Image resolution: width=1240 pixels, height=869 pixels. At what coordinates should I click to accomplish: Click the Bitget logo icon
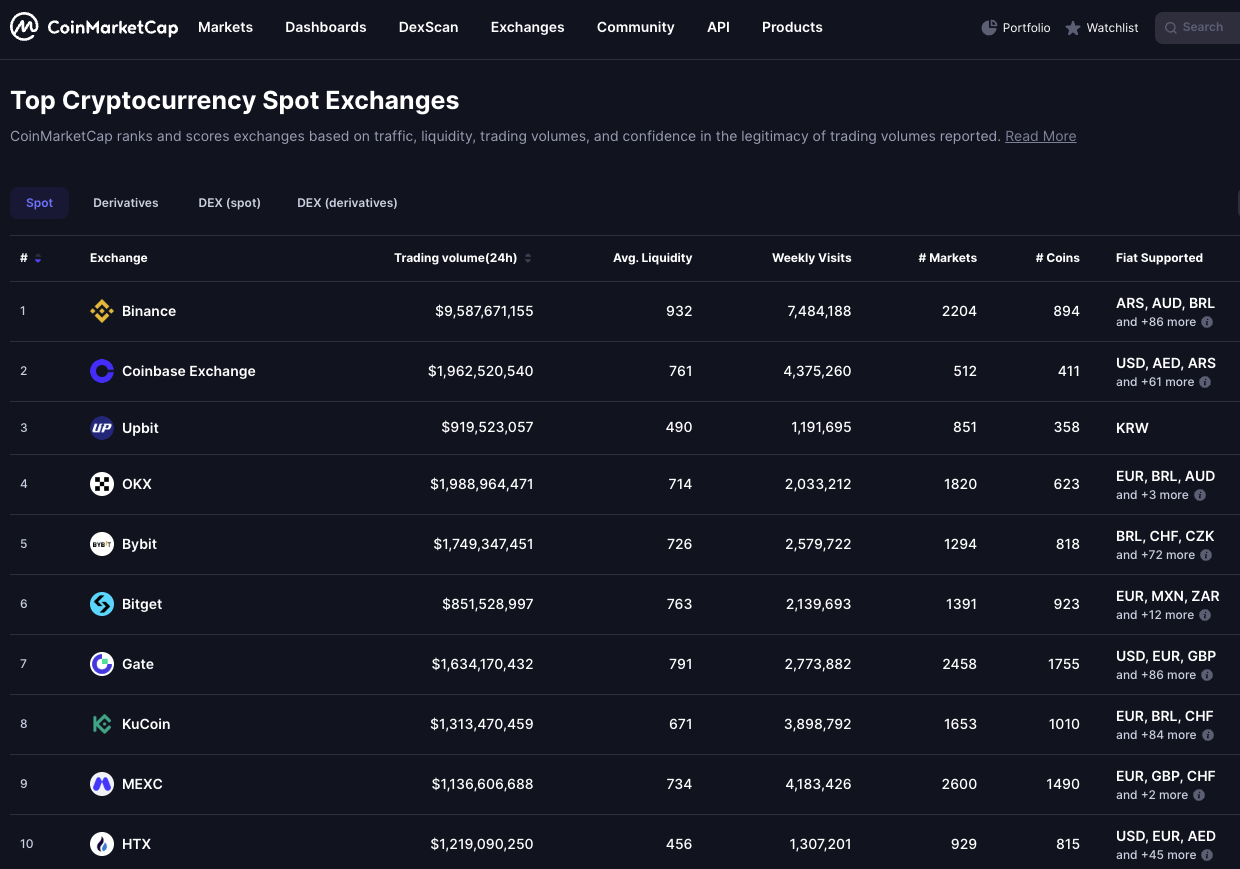tap(102, 604)
